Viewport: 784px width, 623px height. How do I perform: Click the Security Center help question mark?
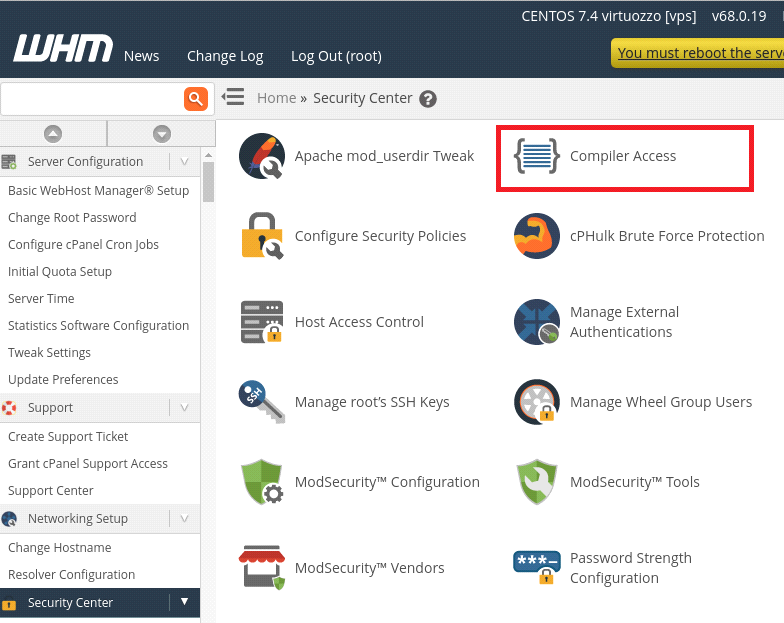428,99
